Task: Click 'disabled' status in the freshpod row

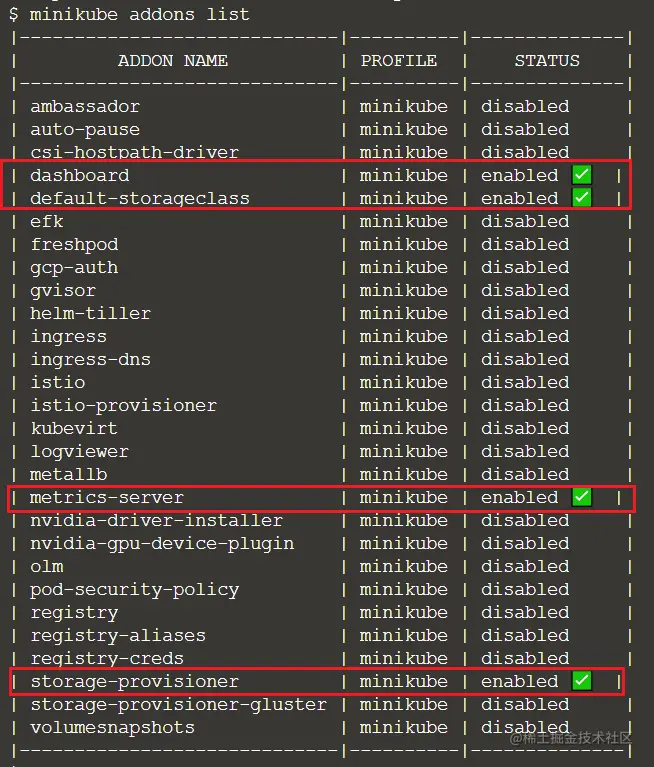Action: point(525,245)
